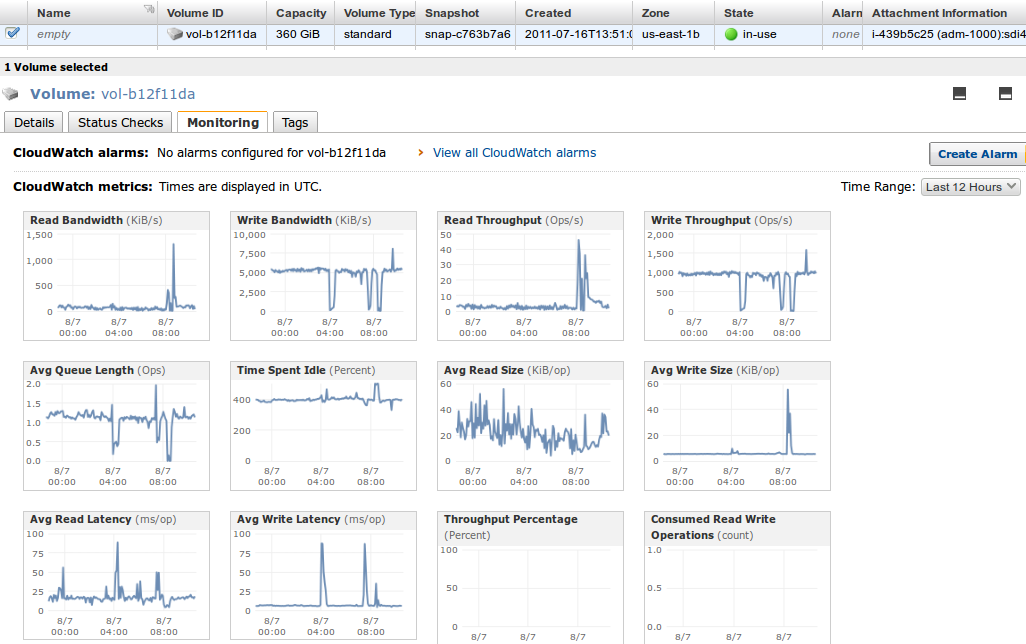
Task: Click the green in-use state indicator
Action: coord(731,34)
